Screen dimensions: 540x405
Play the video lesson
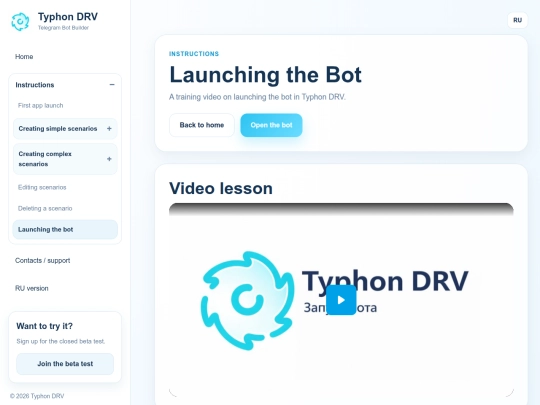341,300
